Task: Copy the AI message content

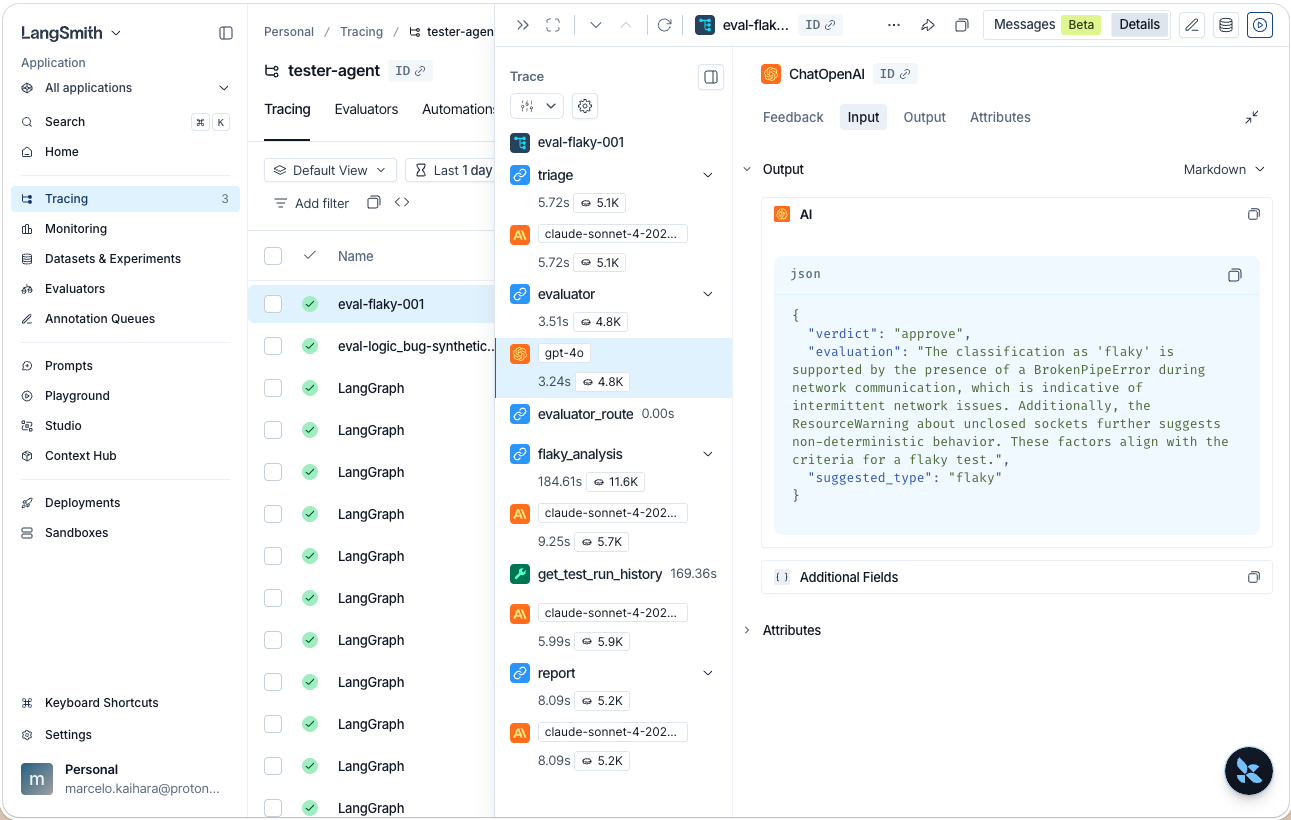Action: point(1254,214)
